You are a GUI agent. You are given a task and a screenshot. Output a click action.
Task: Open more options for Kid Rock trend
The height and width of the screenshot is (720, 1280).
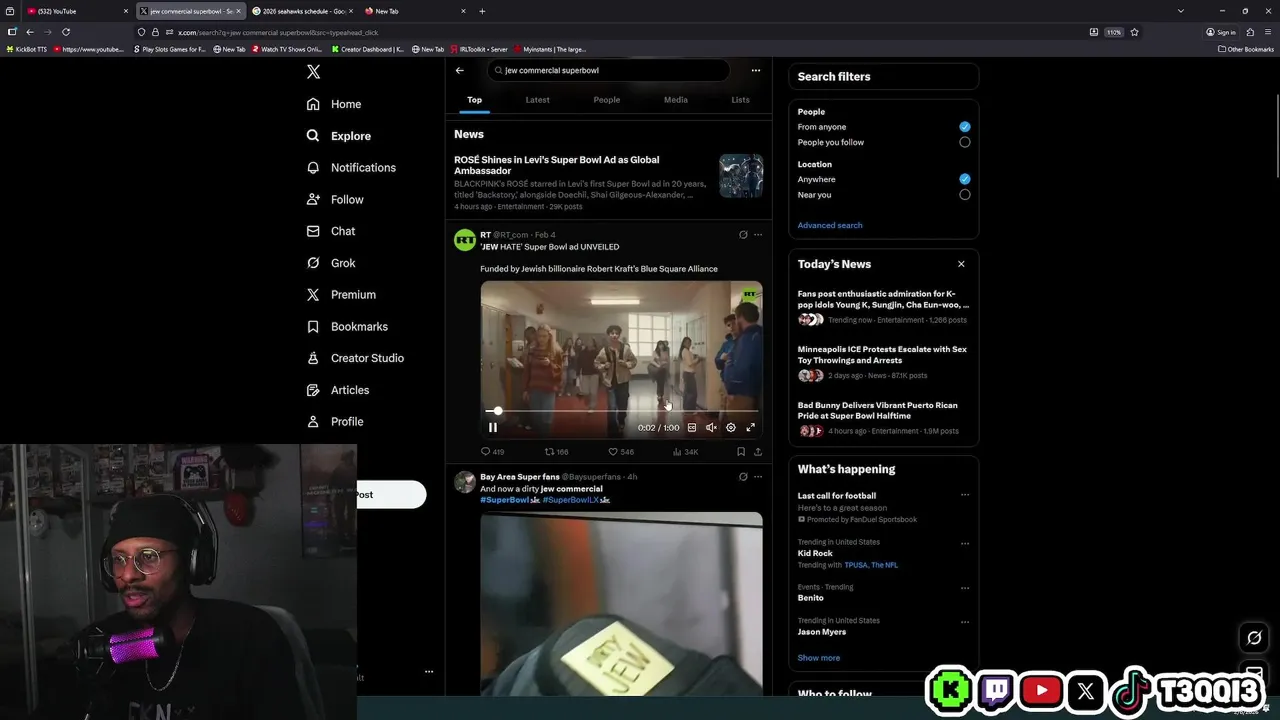(x=965, y=544)
